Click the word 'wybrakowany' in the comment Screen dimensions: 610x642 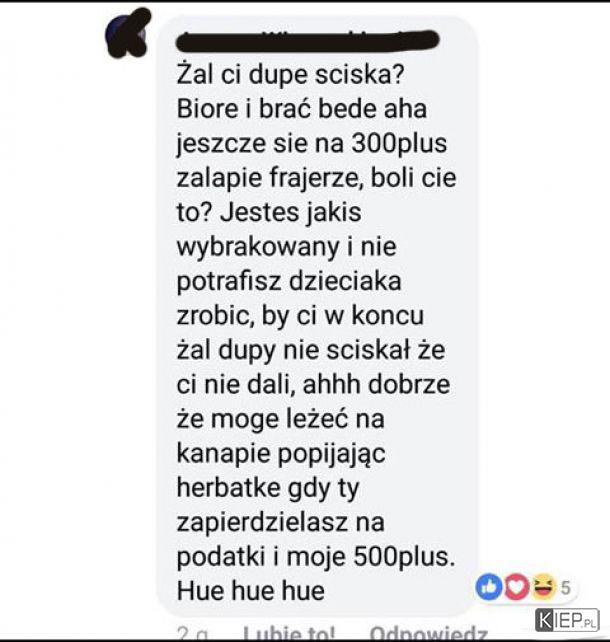point(258,247)
